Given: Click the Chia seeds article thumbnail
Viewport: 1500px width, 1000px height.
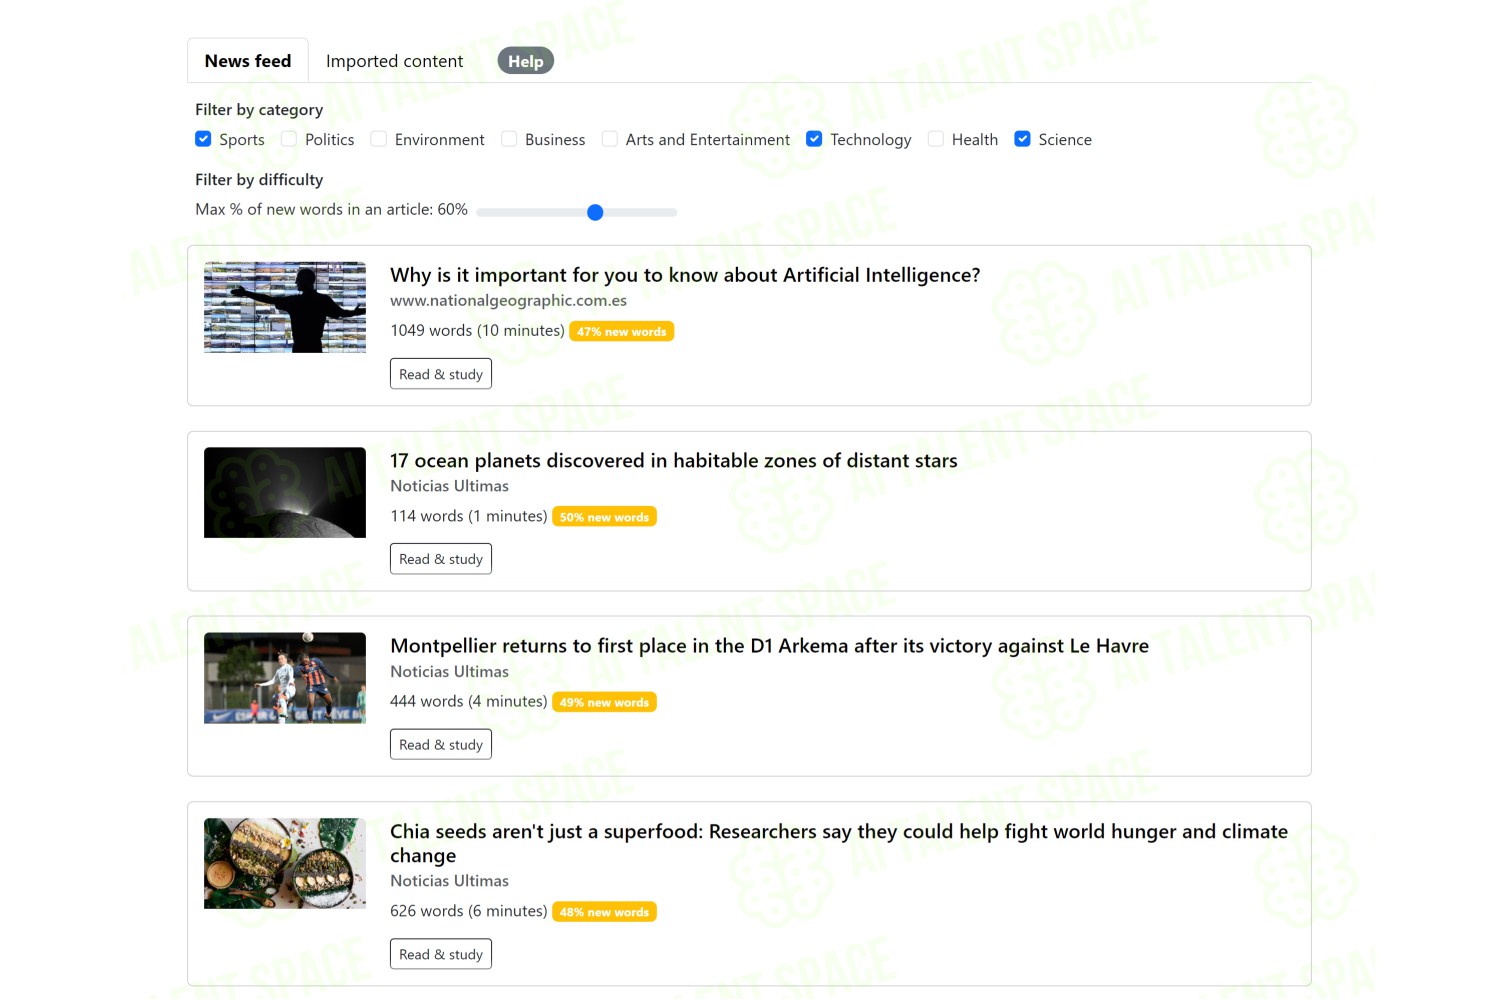Looking at the screenshot, I should [x=285, y=863].
